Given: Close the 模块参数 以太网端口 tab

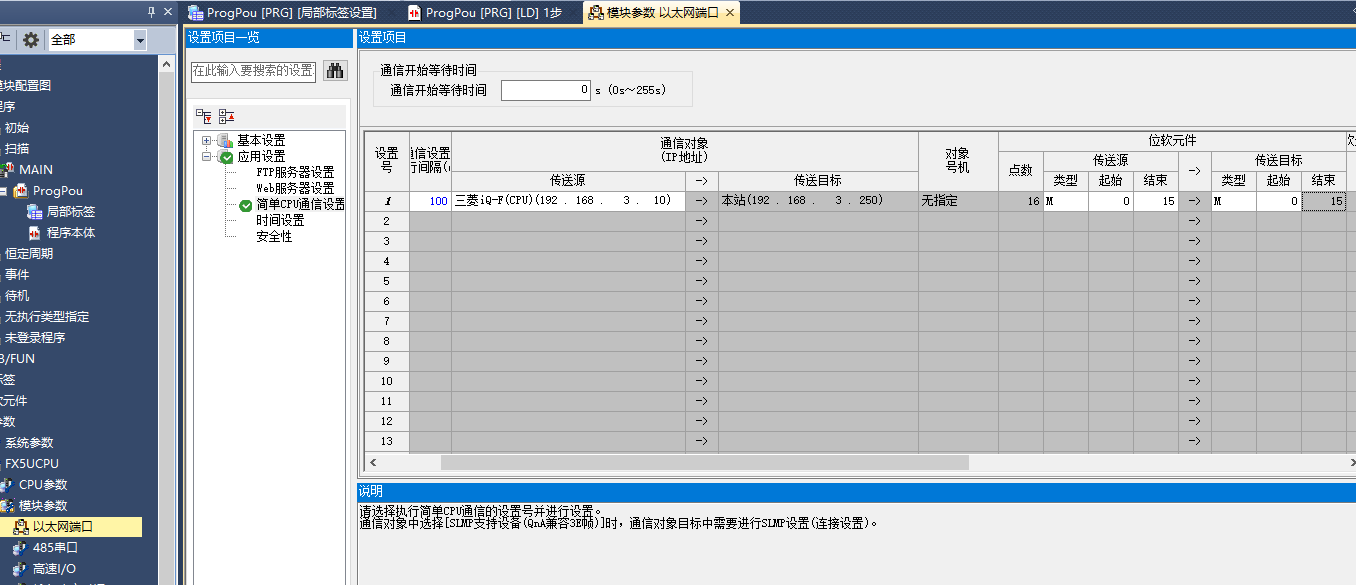Looking at the screenshot, I should coord(730,13).
